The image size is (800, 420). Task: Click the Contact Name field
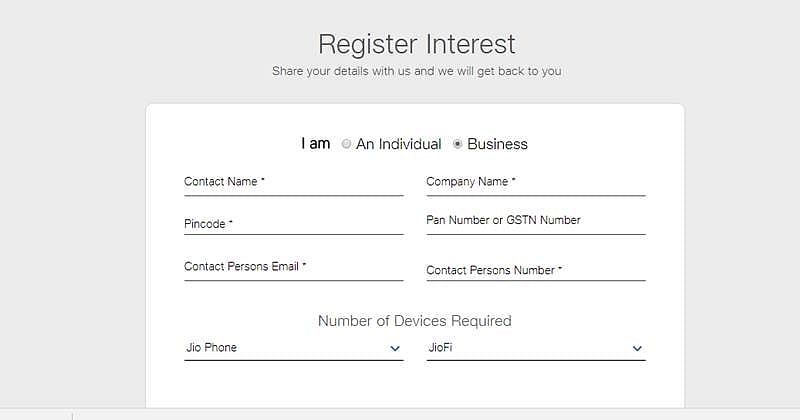[x=293, y=183]
